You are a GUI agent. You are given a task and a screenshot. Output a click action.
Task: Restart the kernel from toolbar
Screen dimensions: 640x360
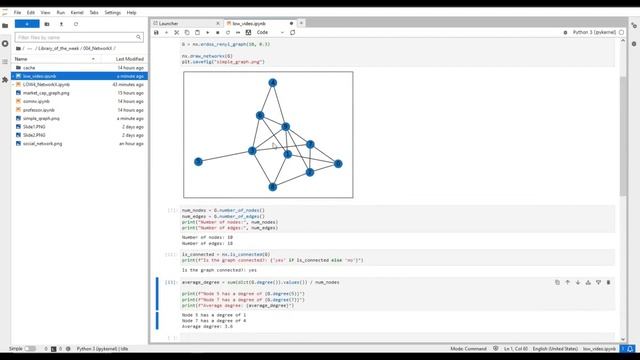tap(228, 32)
